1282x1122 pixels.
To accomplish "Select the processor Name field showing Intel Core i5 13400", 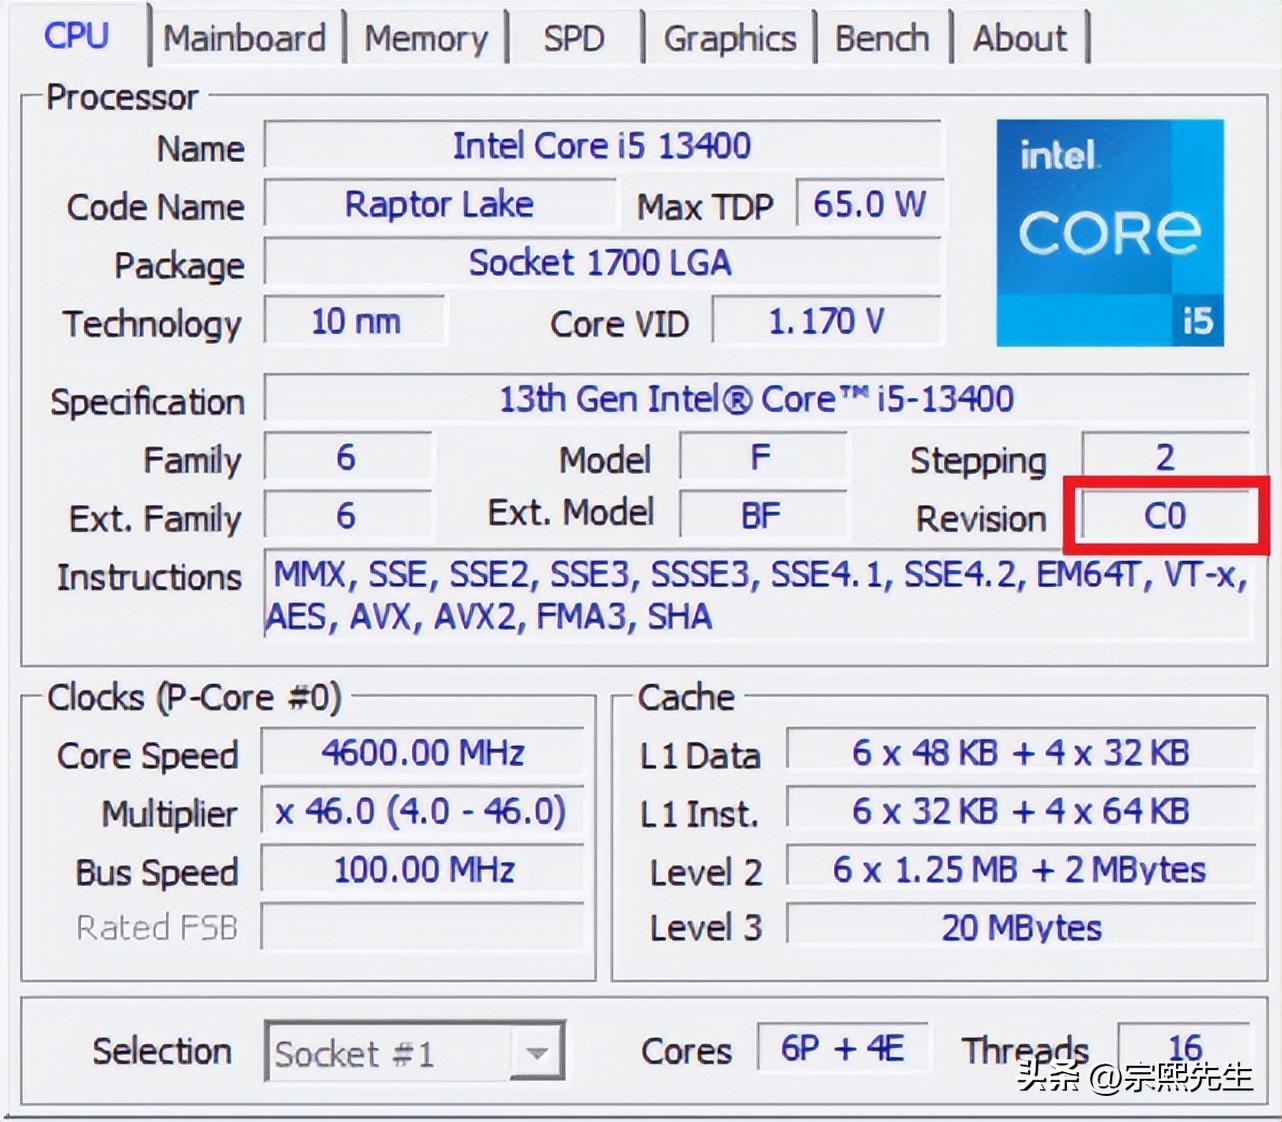I will tap(602, 145).
